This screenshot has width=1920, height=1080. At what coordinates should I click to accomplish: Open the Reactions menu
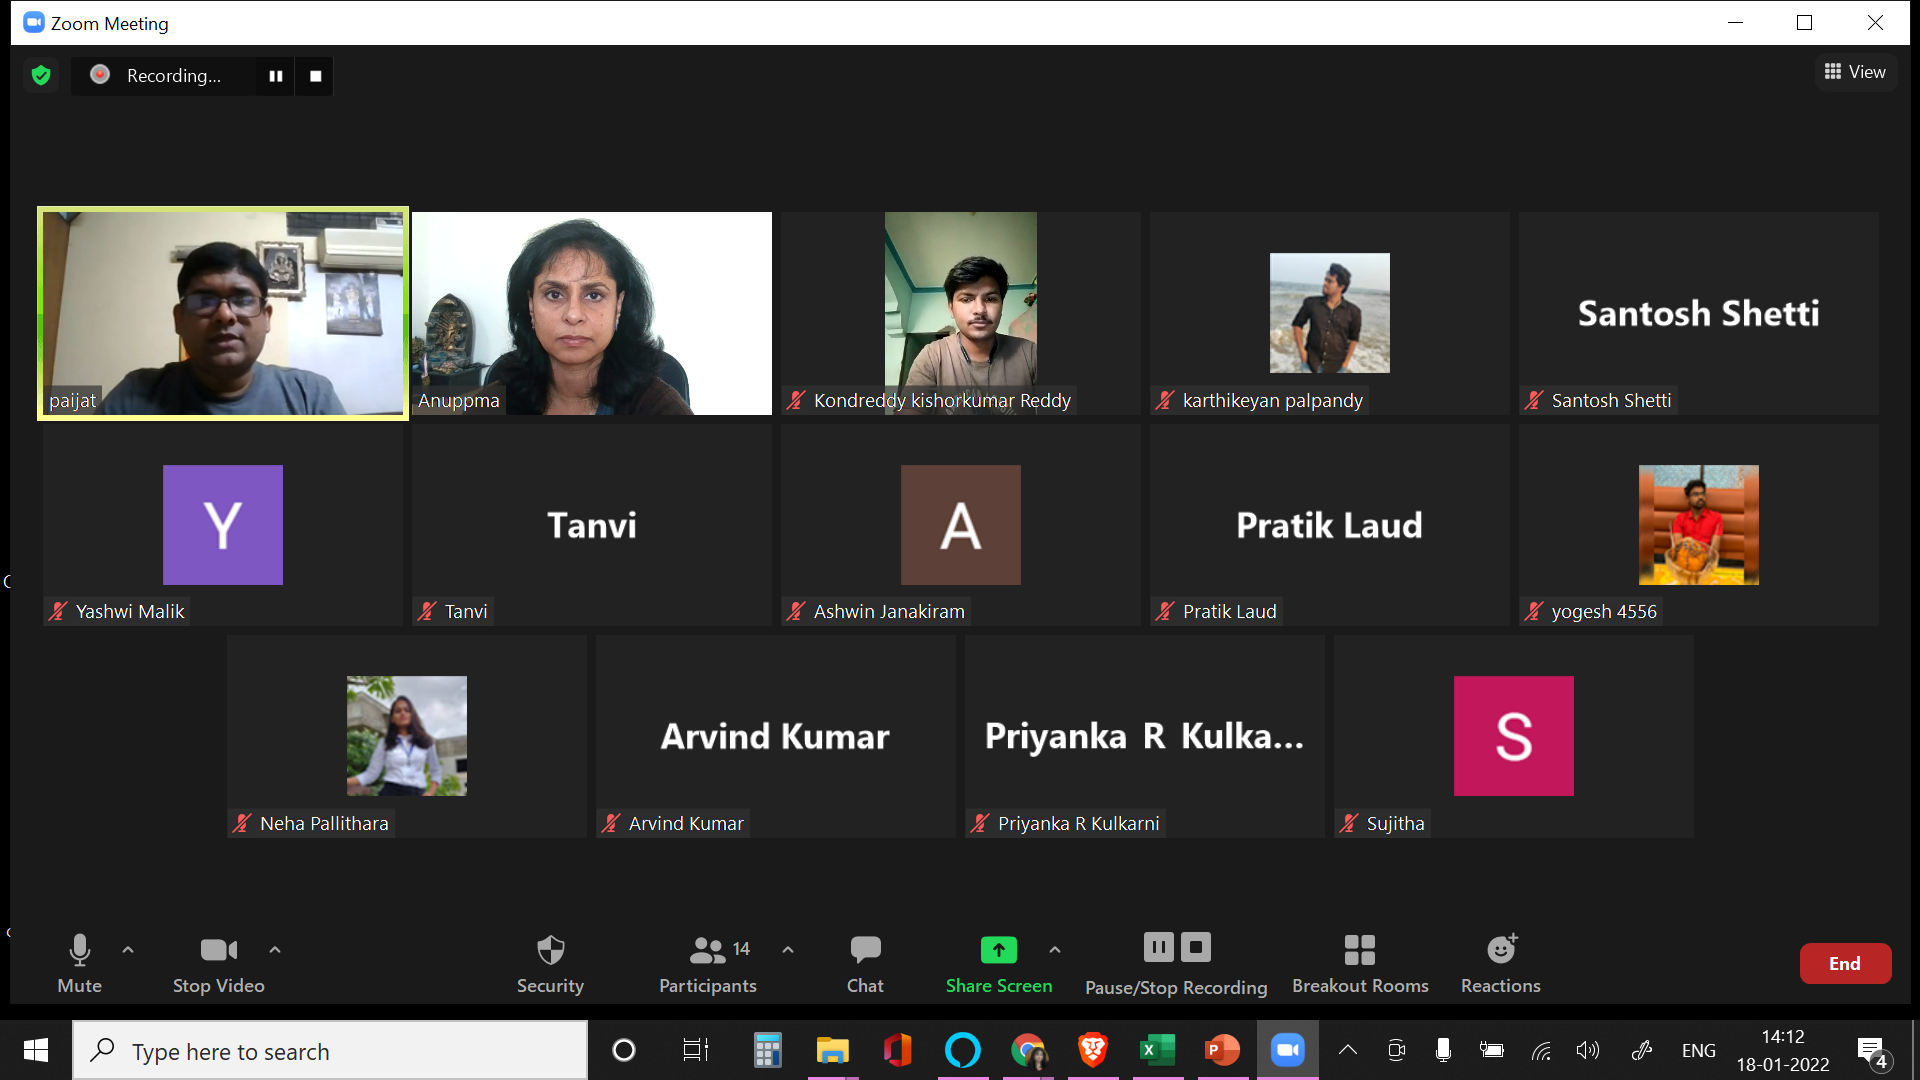(x=1500, y=963)
